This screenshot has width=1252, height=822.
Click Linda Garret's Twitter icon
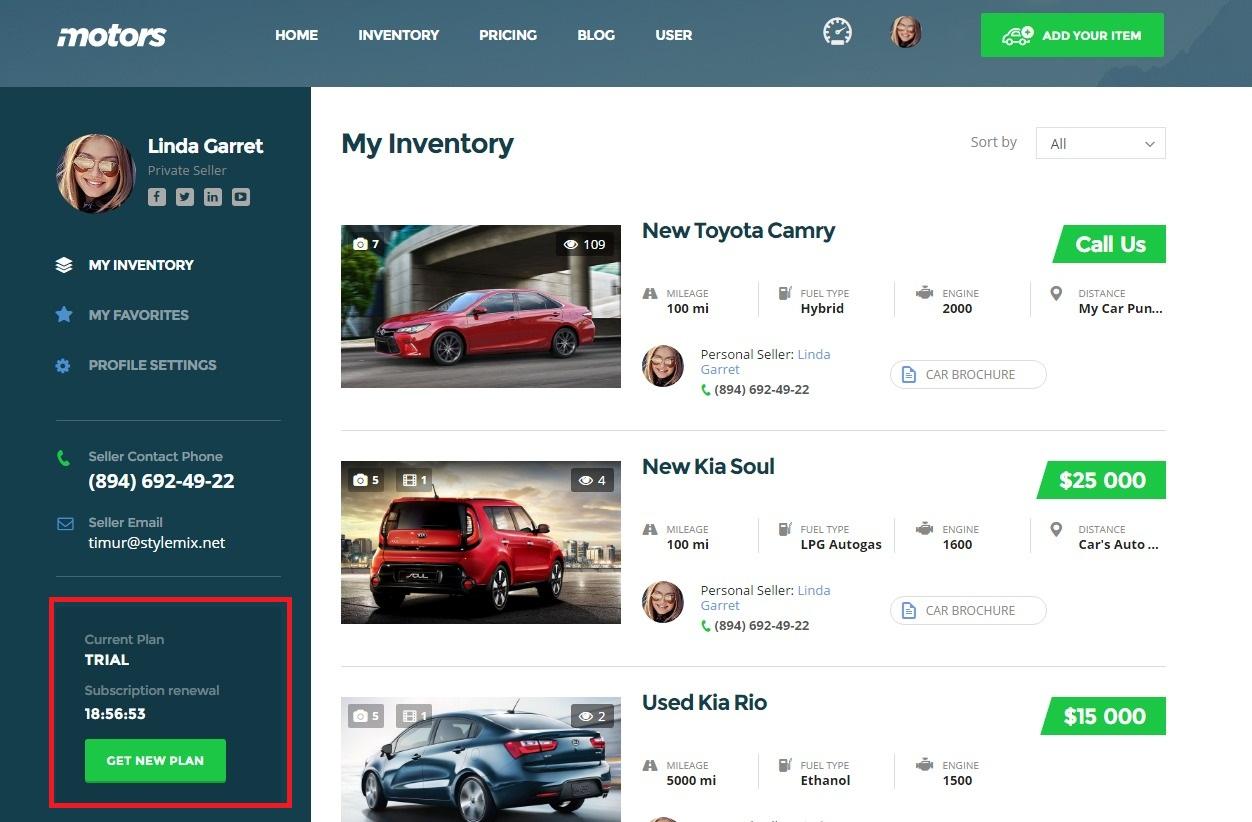[x=185, y=197]
